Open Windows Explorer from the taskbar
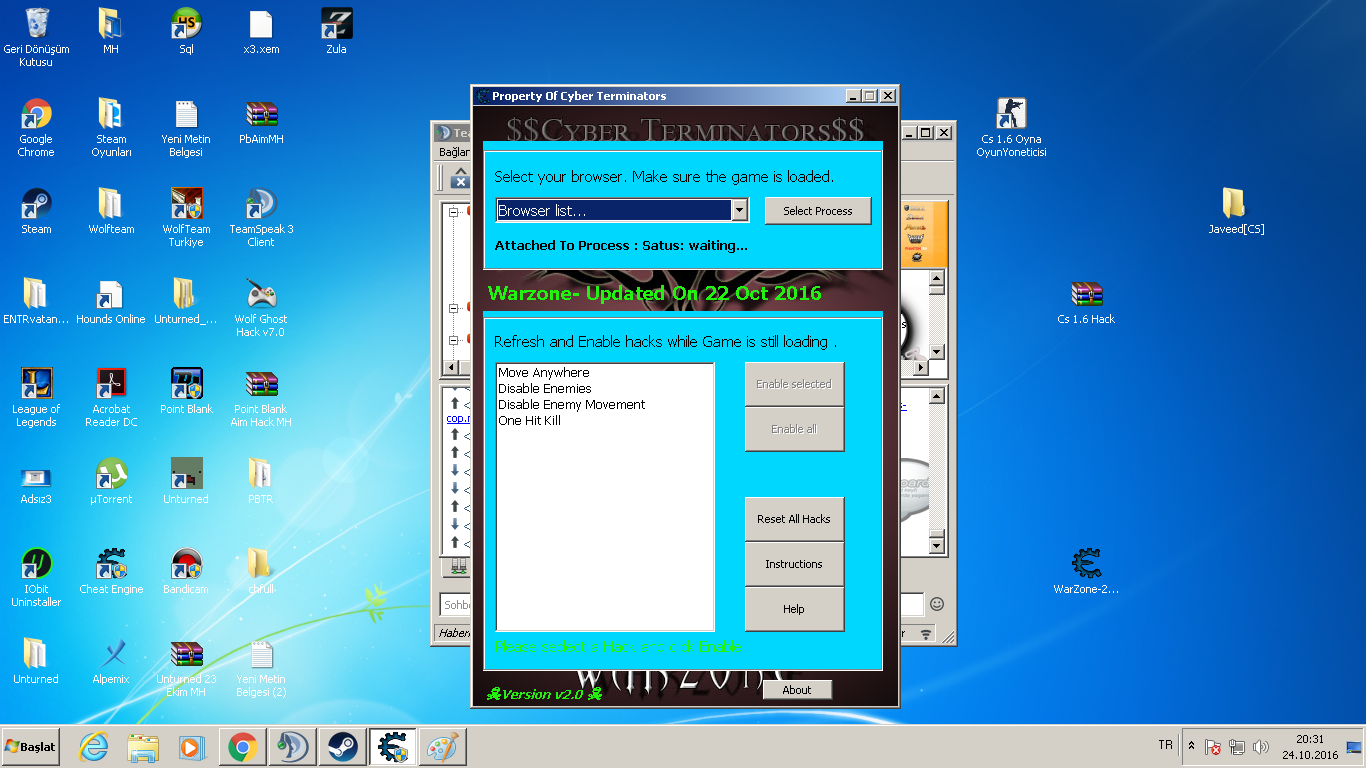This screenshot has width=1366, height=768. tap(144, 747)
